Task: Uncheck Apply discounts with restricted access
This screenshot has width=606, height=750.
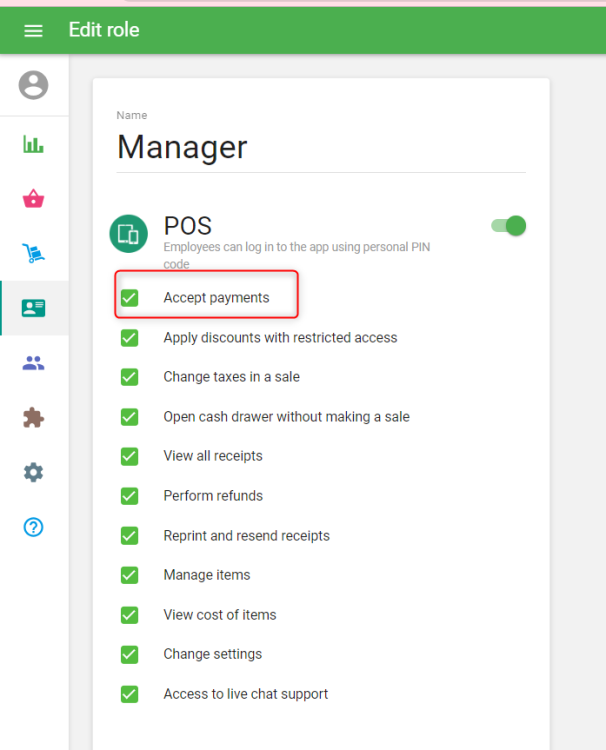Action: point(130,338)
